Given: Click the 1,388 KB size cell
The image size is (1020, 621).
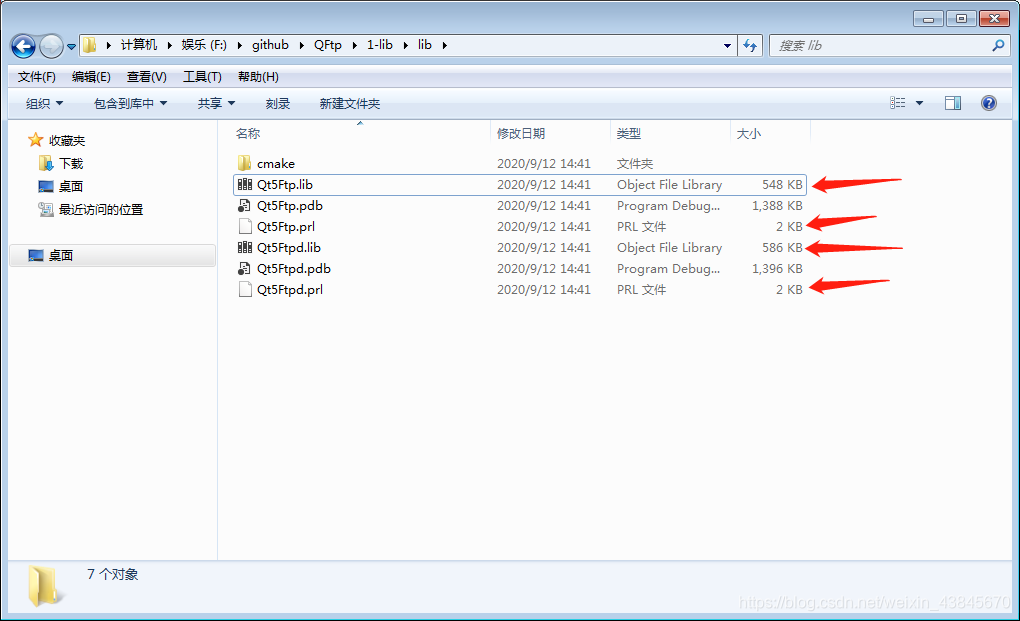Looking at the screenshot, I should point(777,205).
